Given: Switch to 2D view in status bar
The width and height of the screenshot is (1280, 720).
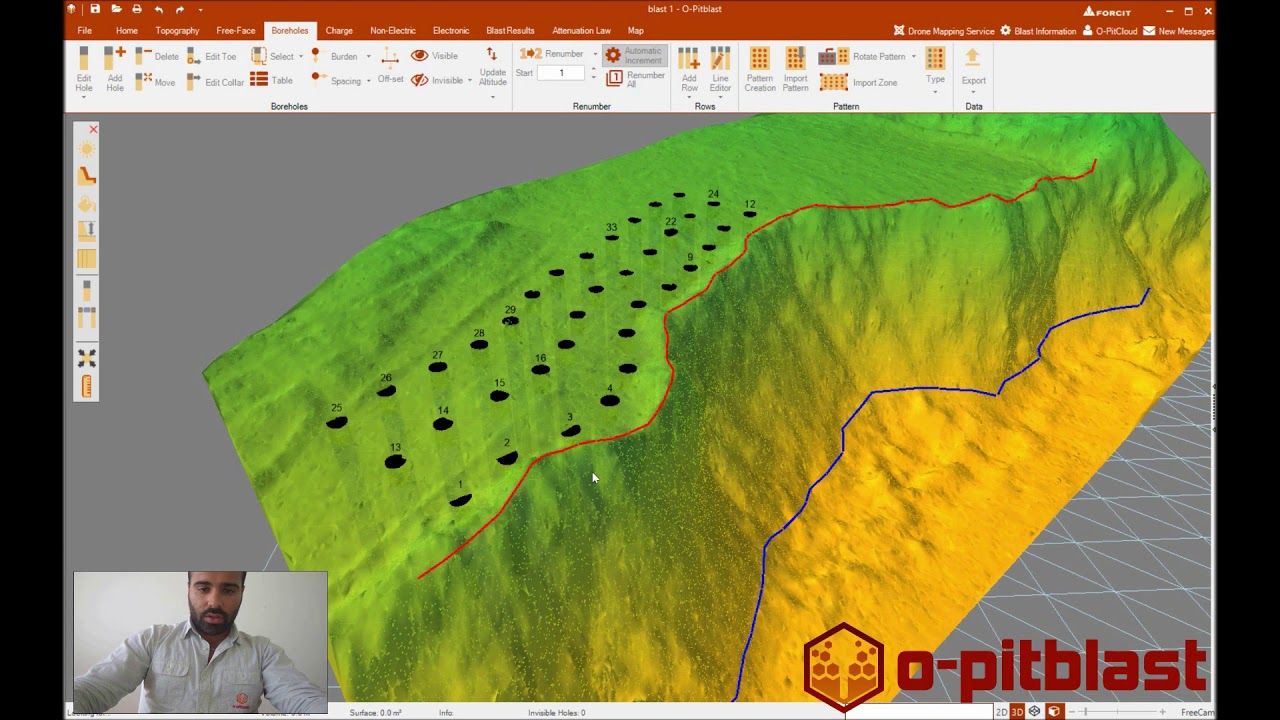Looking at the screenshot, I should (1001, 712).
